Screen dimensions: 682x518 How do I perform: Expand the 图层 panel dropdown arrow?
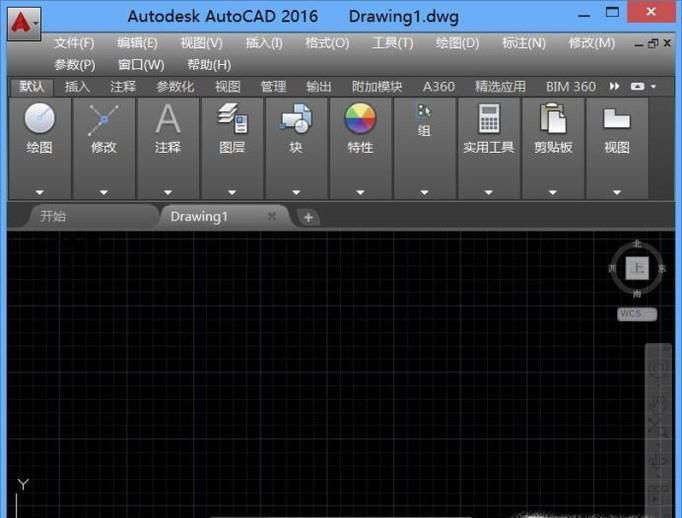point(232,192)
